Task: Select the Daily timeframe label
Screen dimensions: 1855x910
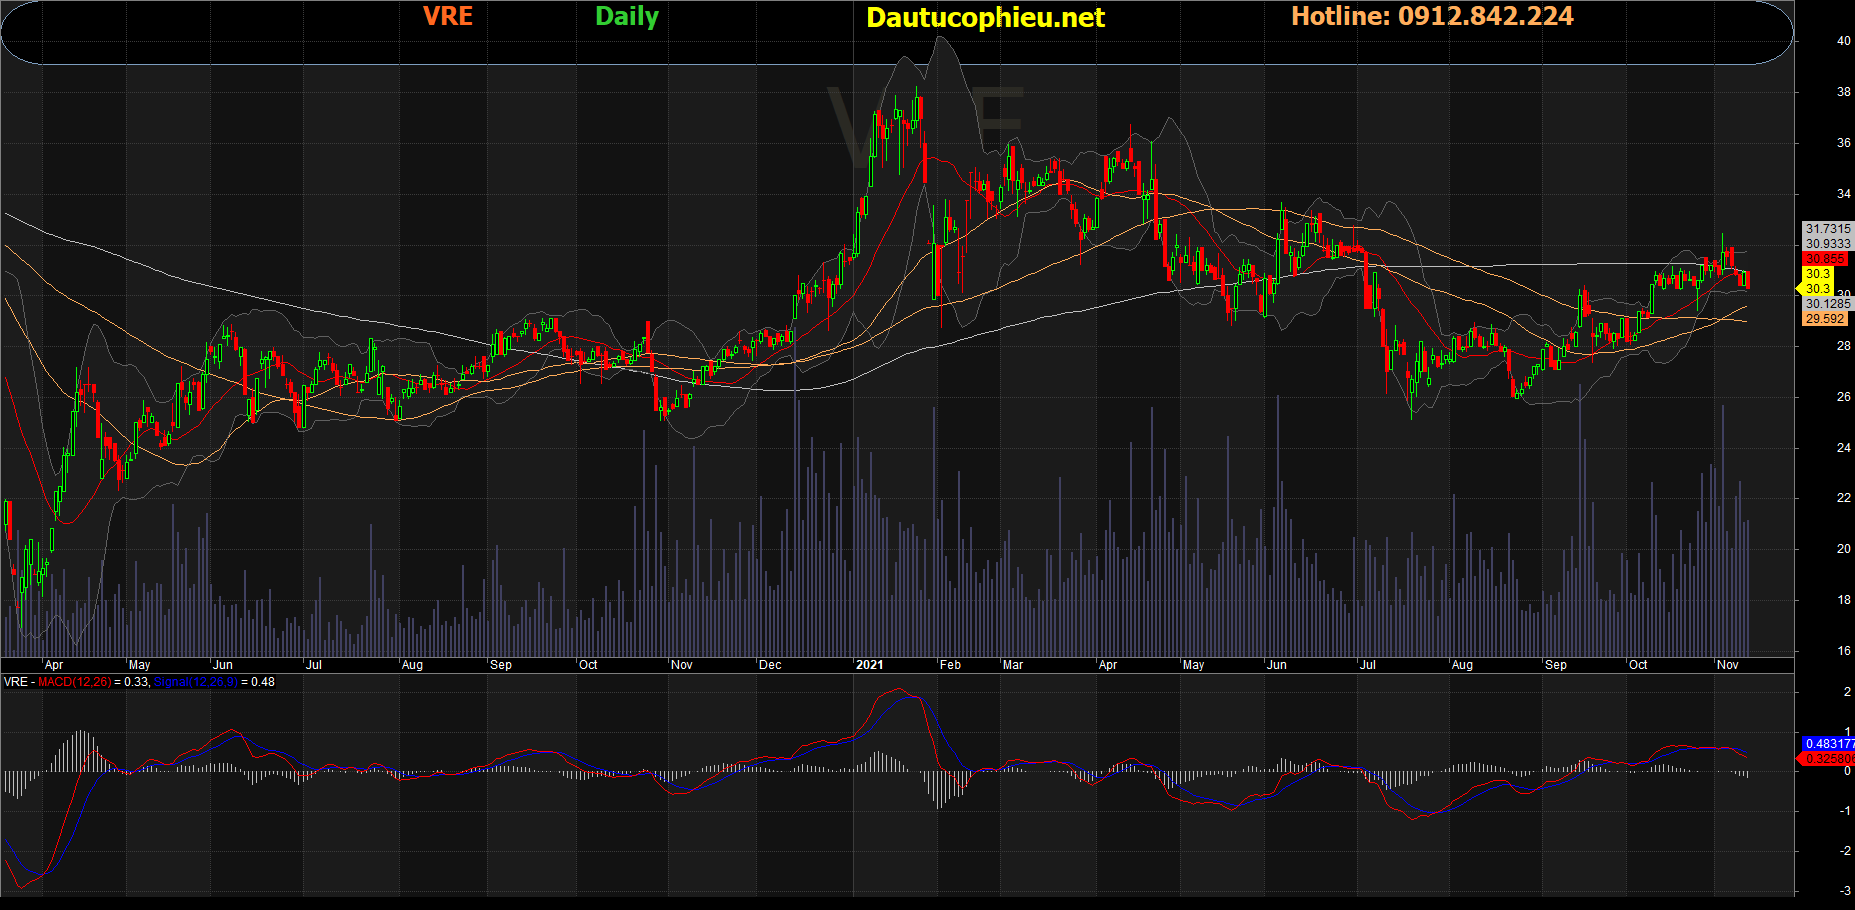Action: [x=626, y=17]
